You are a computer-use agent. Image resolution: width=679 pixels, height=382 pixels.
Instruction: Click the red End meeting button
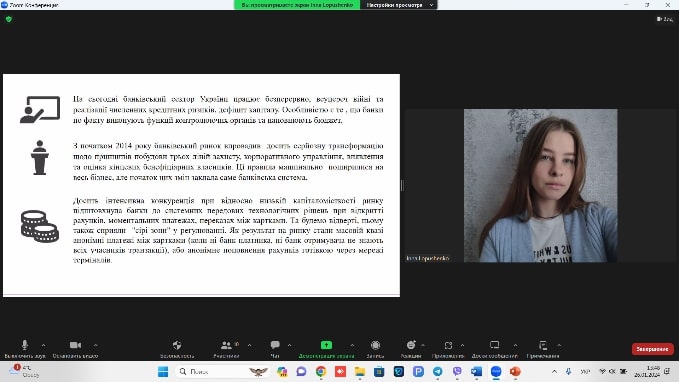click(x=653, y=349)
